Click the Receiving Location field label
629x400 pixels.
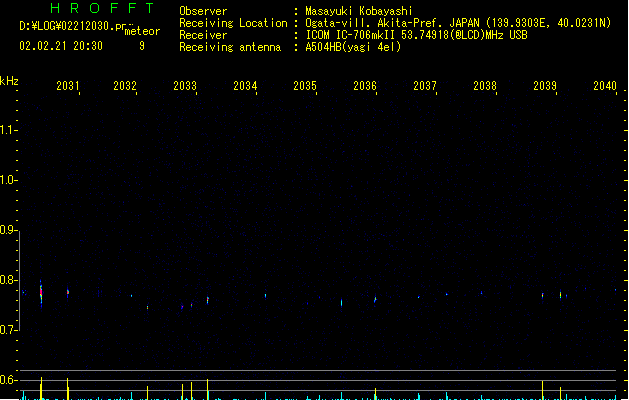233,23
